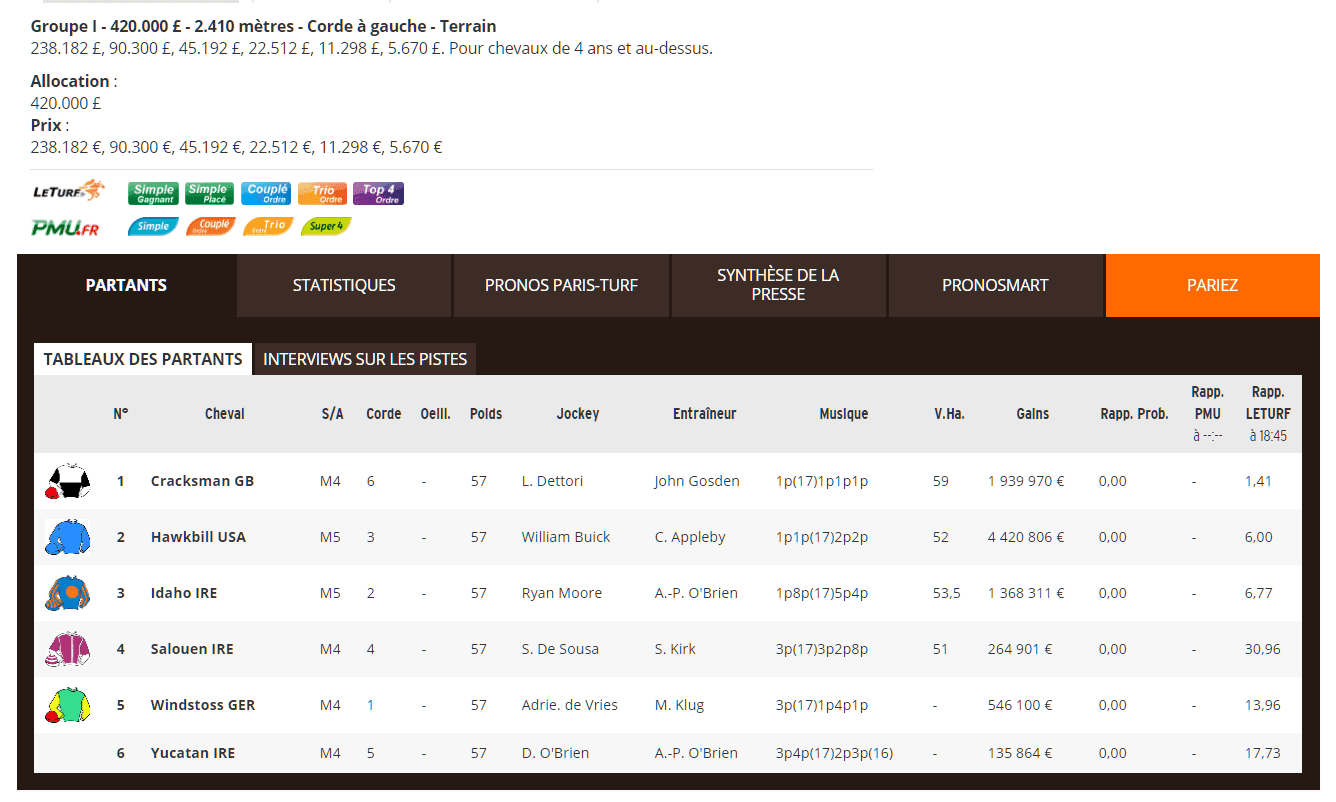This screenshot has width=1336, height=802.
Task: Switch to Pronos Paris-Turf tab
Action: [x=561, y=285]
